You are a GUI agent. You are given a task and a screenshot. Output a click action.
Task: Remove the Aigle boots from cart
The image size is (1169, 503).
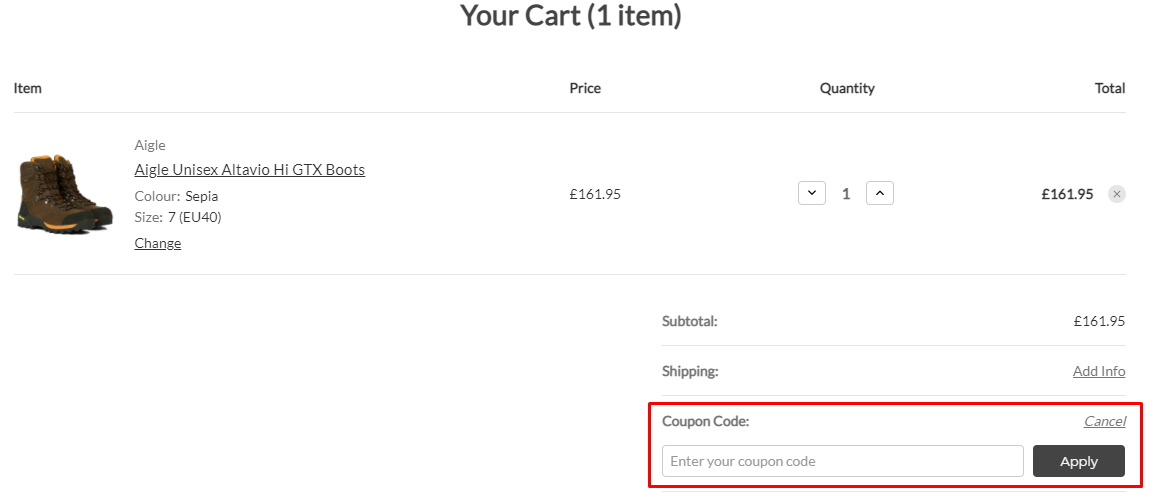[1117, 194]
